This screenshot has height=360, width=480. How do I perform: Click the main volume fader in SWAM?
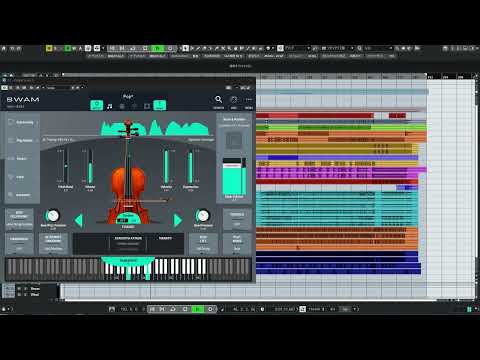pyautogui.click(x=232, y=177)
